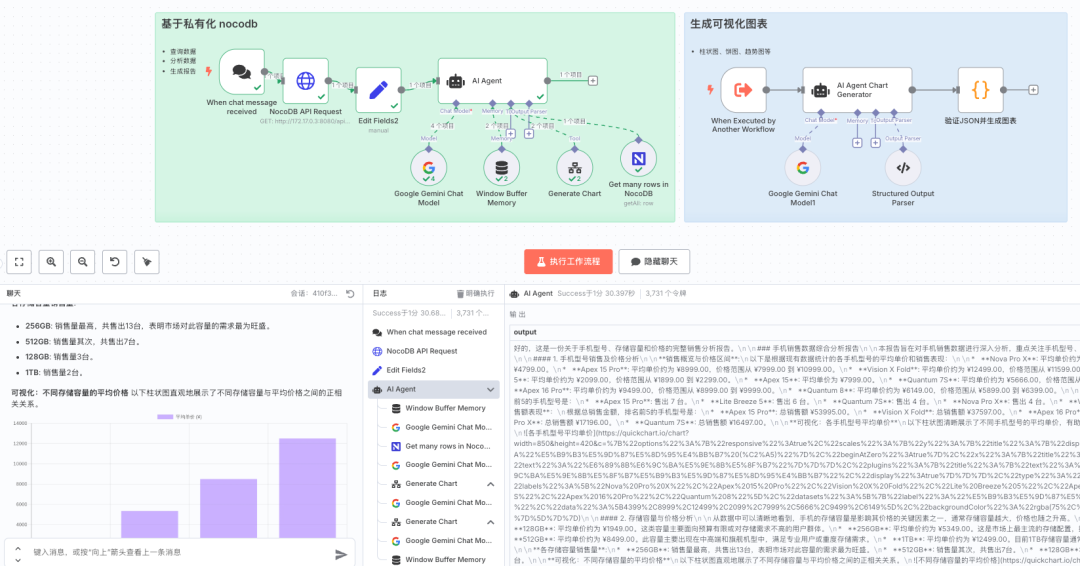Select the Google Gemini Chat Model node

[428, 167]
